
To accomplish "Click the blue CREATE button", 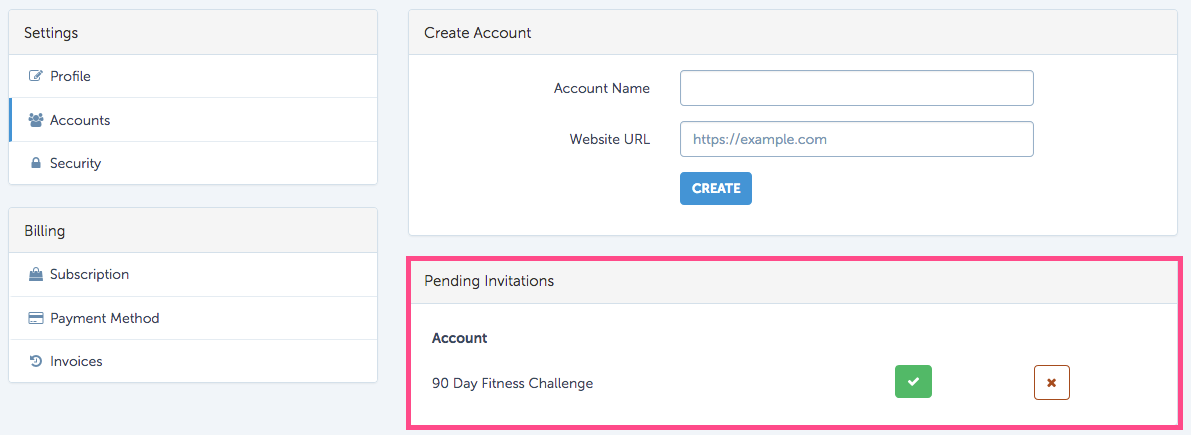I will [716, 188].
